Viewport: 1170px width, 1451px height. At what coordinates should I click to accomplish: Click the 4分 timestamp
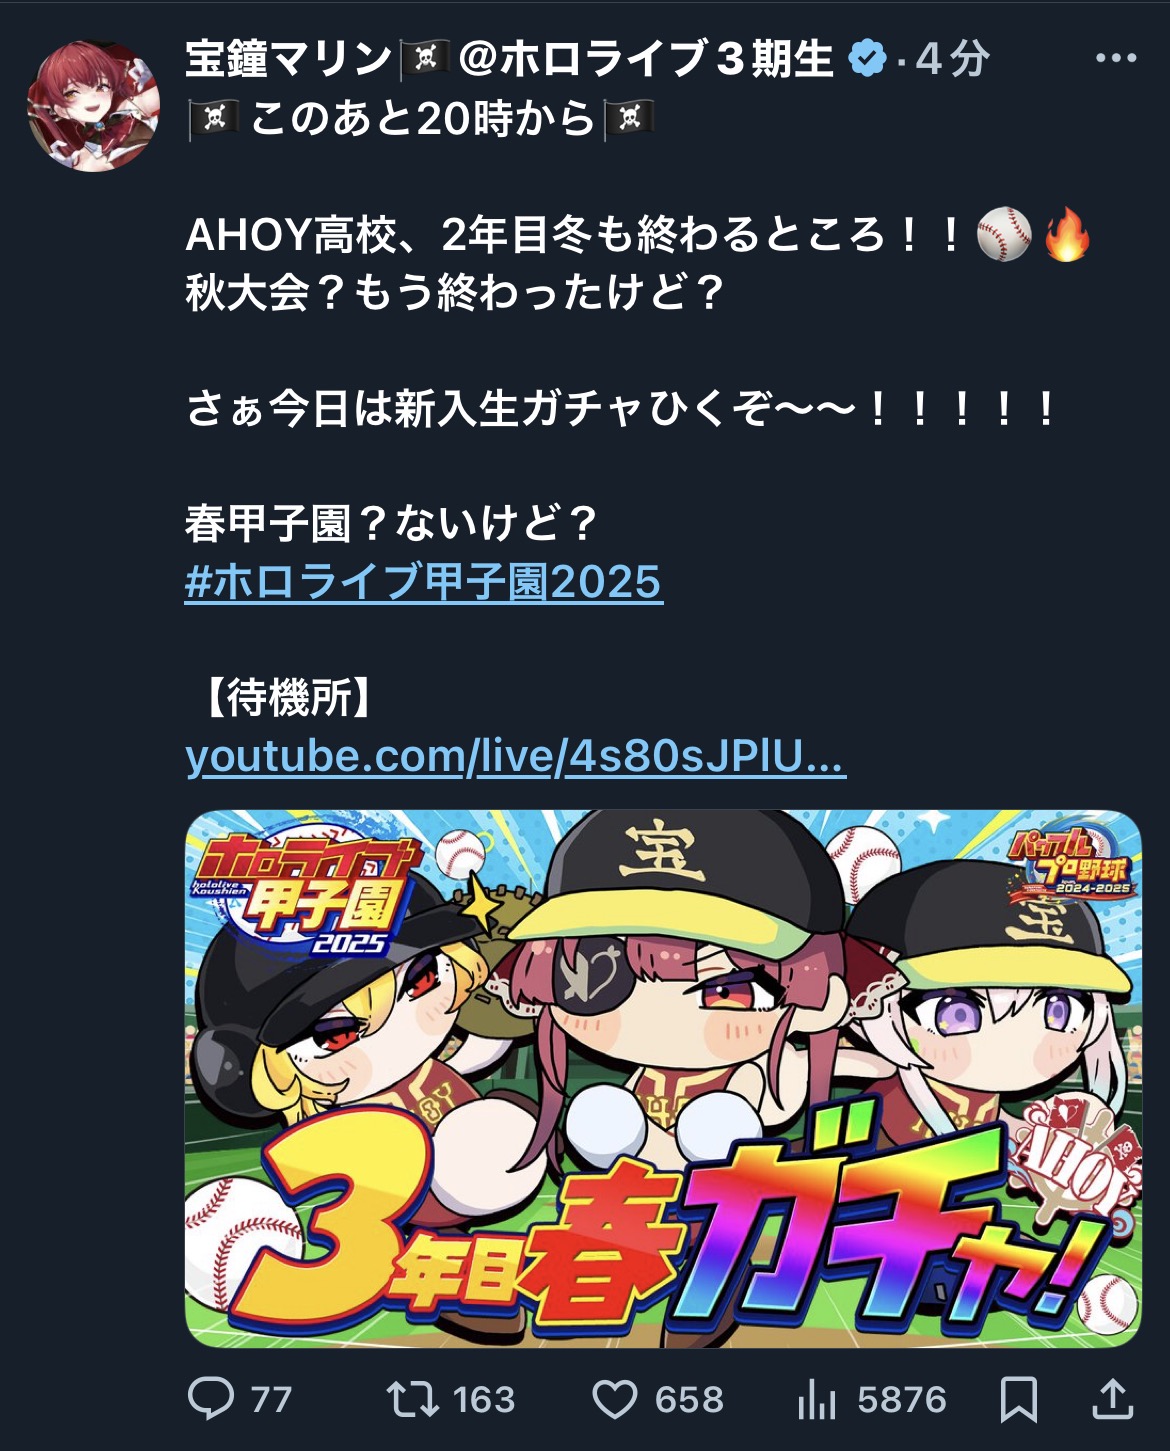point(953,59)
